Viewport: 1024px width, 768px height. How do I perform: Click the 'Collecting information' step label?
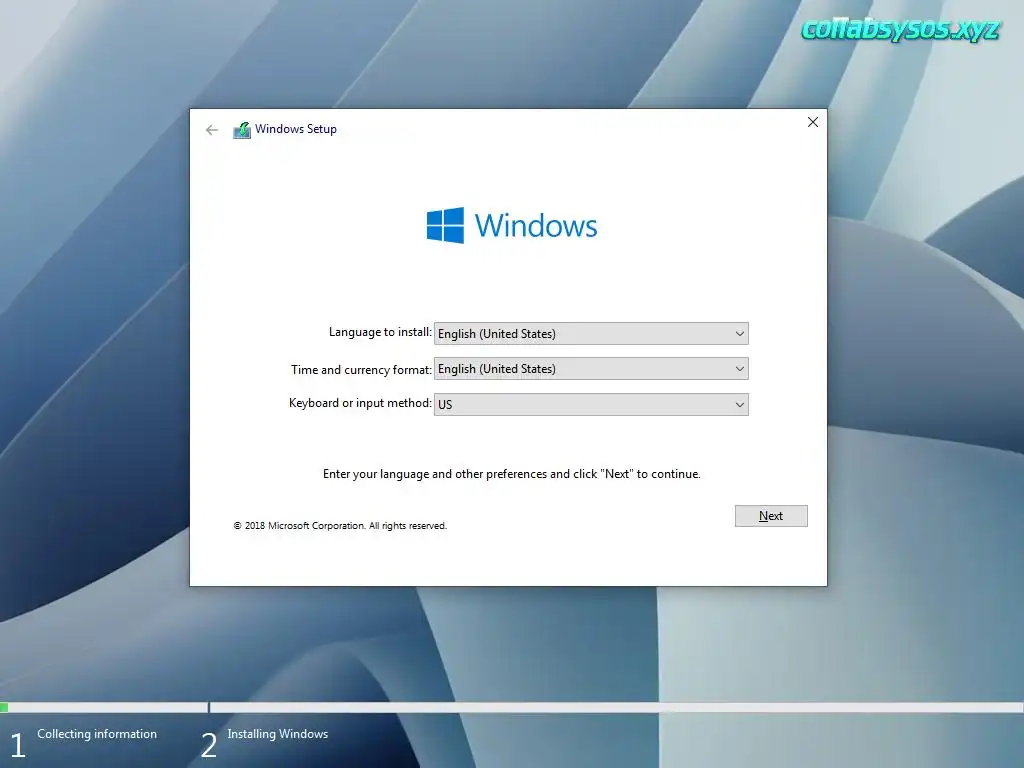[97, 734]
